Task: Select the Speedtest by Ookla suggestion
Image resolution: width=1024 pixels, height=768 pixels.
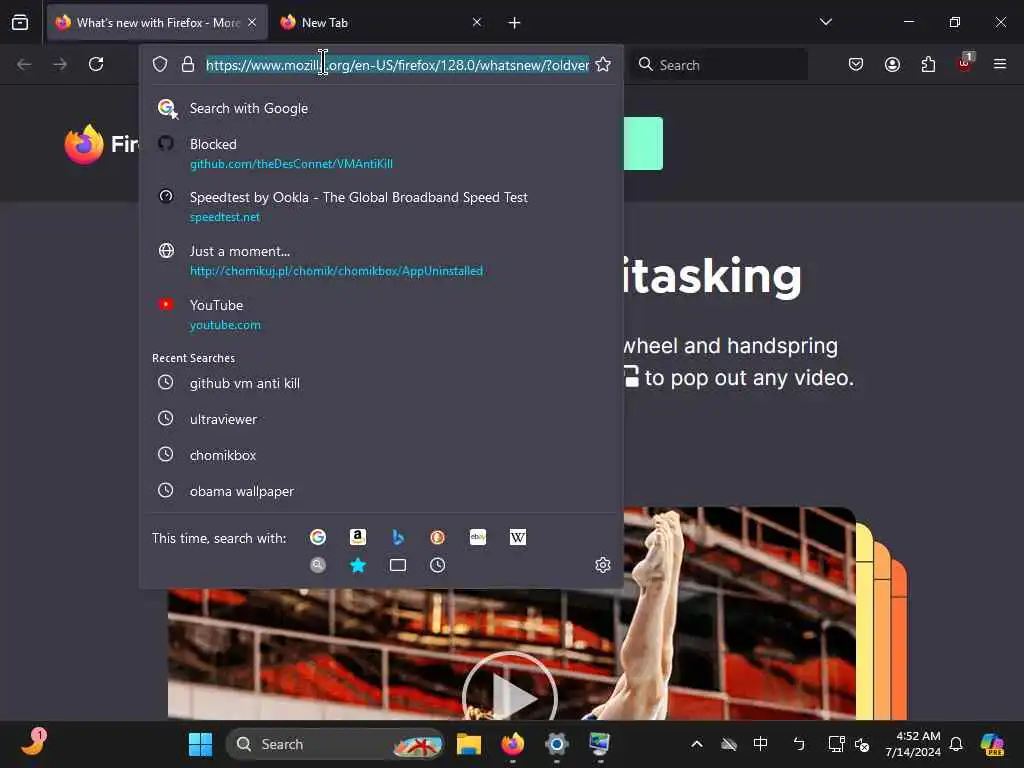Action: [x=381, y=206]
